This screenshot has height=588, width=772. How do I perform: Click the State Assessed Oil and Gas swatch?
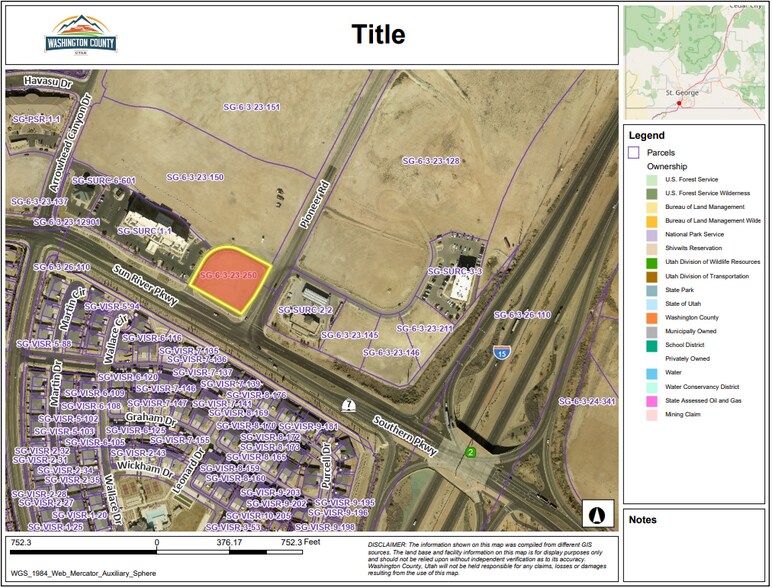pos(652,400)
